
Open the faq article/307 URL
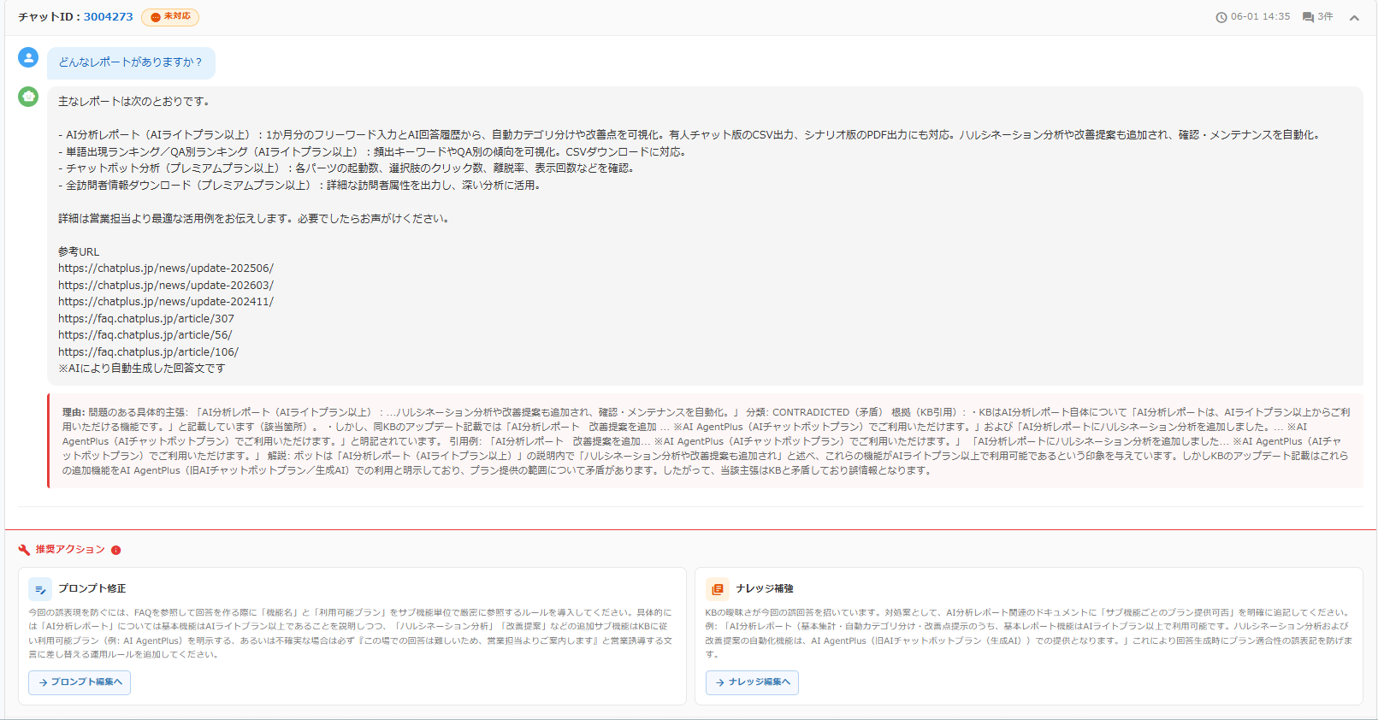pyautogui.click(x=146, y=318)
